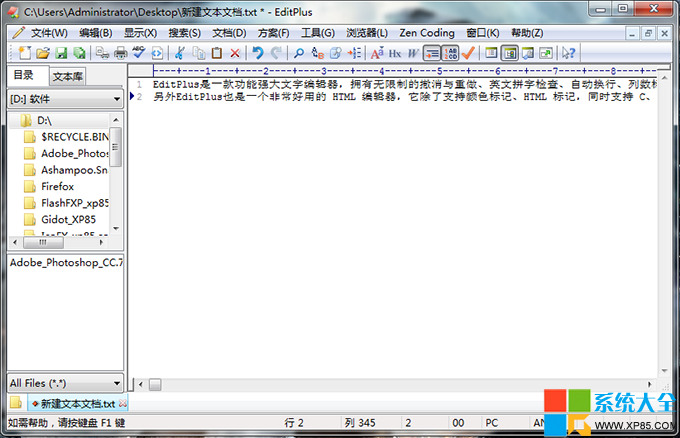Redo the last undone edit
Image resolution: width=680 pixels, height=438 pixels.
276,53
